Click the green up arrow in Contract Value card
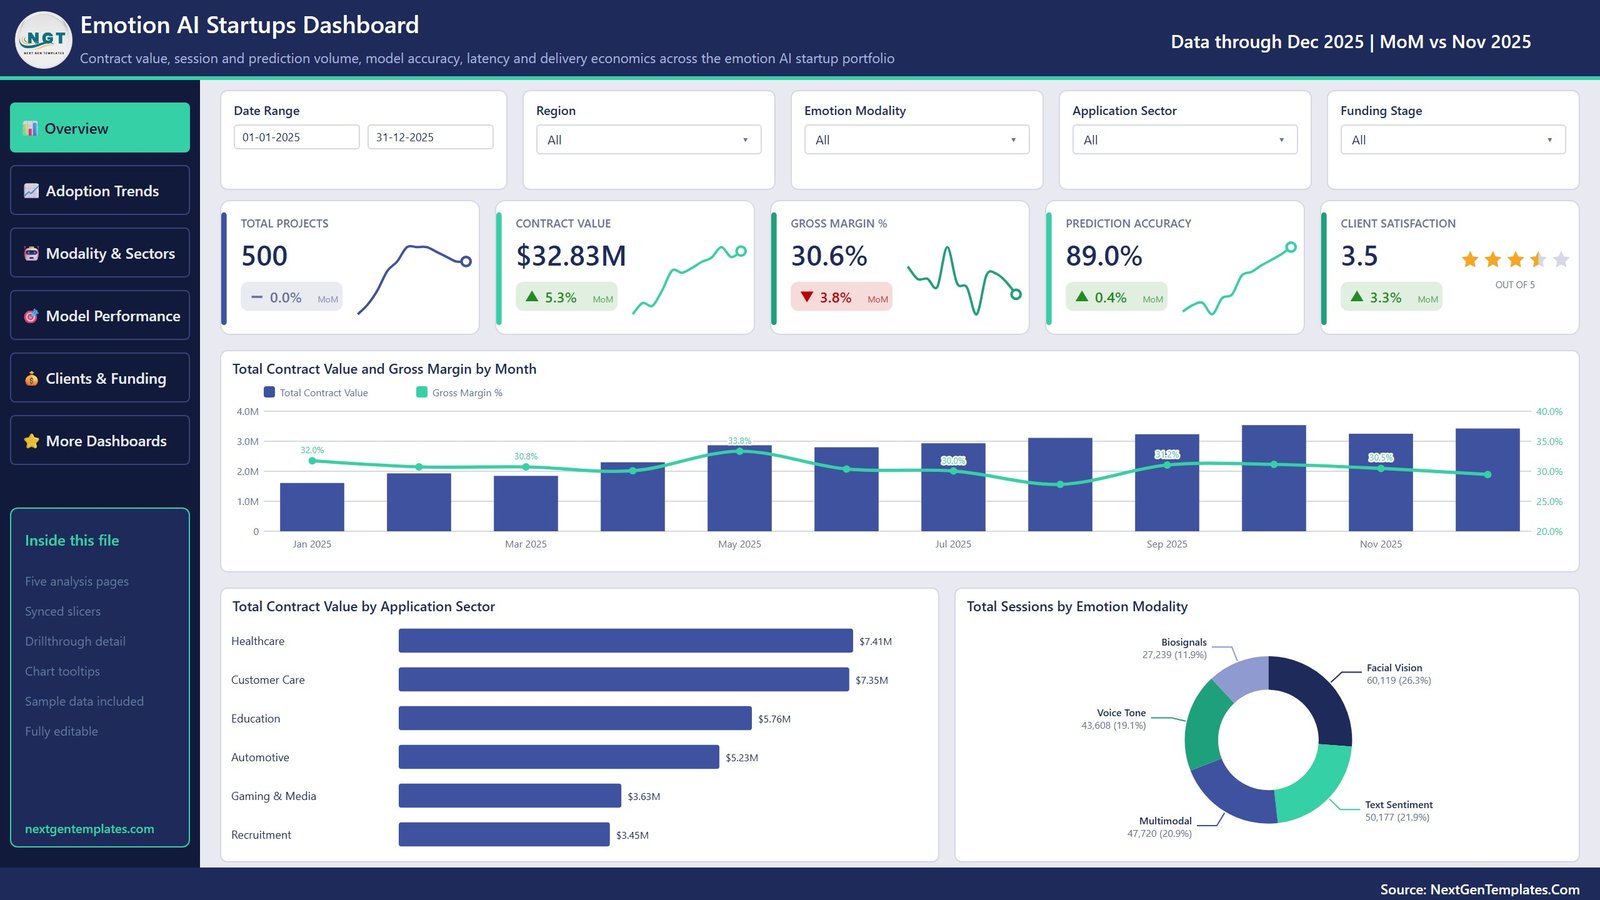Image resolution: width=1600 pixels, height=900 pixels. click(x=532, y=297)
